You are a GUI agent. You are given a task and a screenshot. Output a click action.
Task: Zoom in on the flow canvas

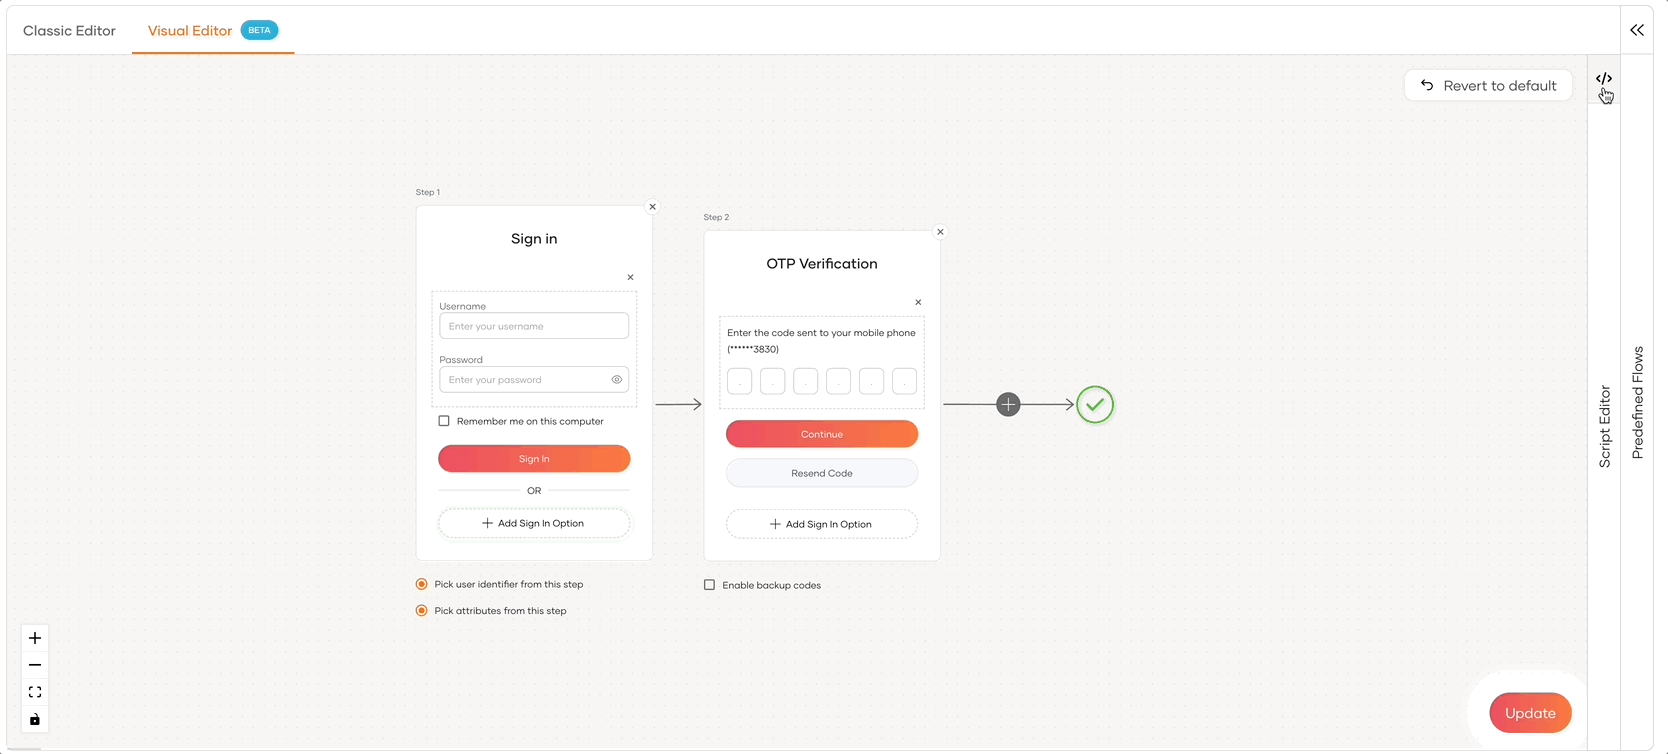[35, 638]
